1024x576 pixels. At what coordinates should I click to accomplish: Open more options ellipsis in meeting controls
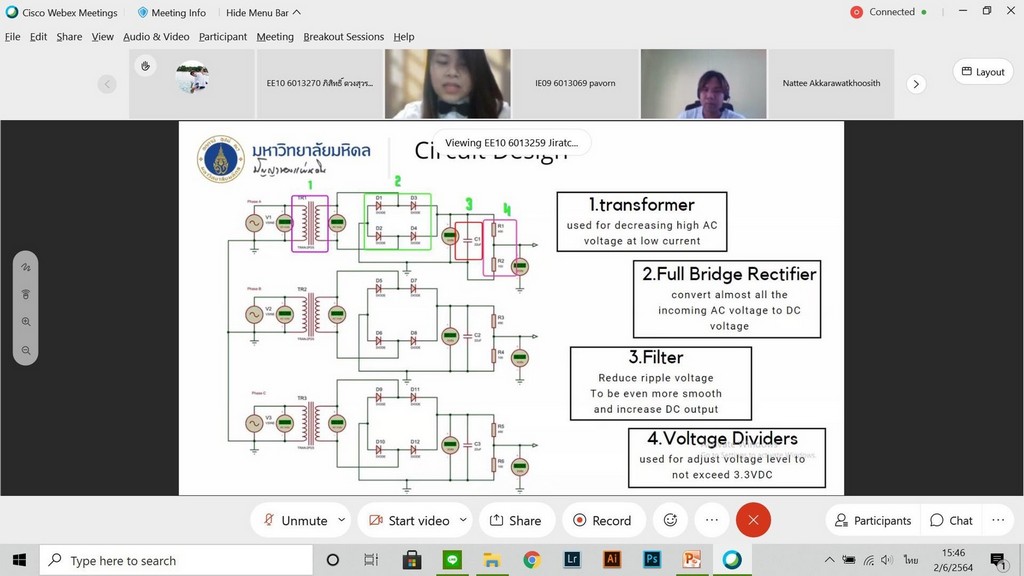(711, 520)
